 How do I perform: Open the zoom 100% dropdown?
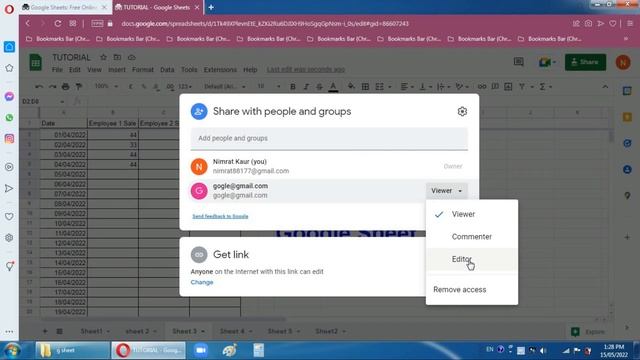click(x=106, y=87)
